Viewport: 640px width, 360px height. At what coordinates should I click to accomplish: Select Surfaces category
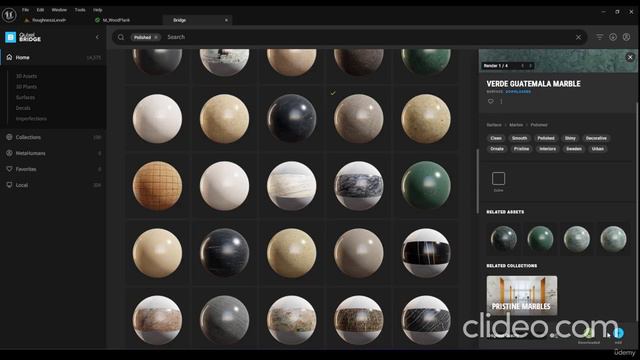[25, 97]
